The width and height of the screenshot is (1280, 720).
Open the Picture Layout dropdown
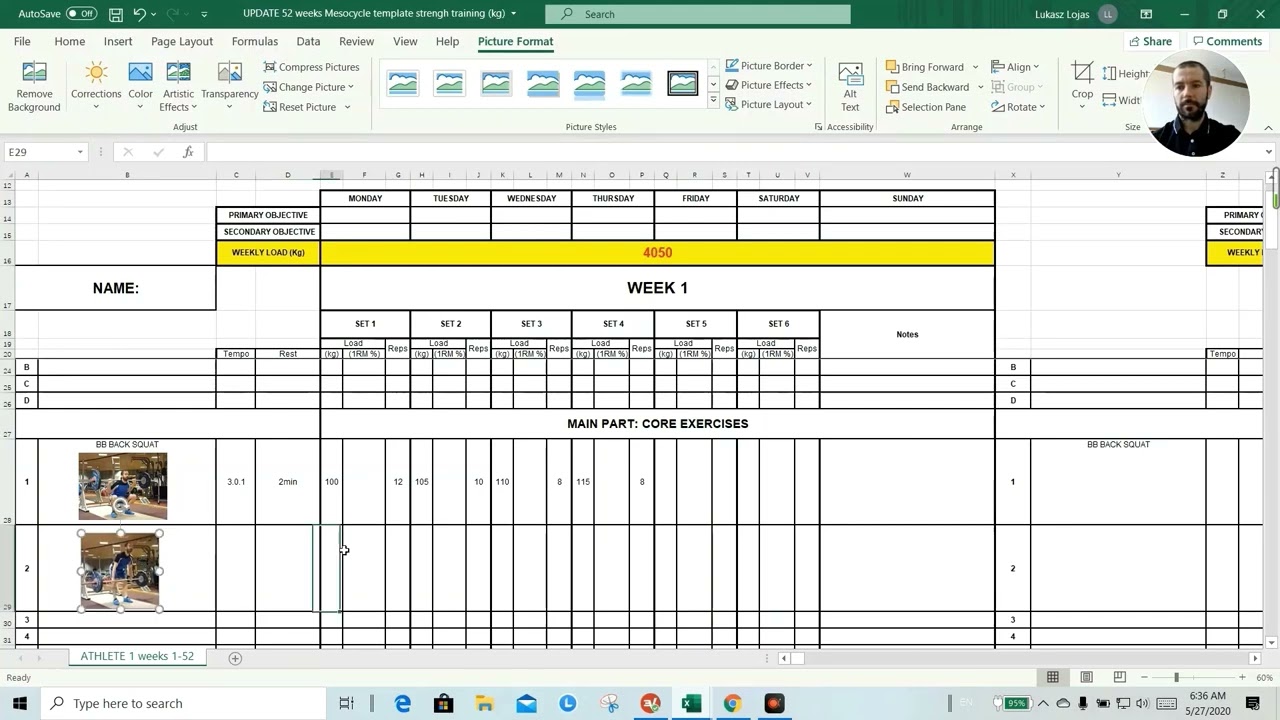(768, 104)
